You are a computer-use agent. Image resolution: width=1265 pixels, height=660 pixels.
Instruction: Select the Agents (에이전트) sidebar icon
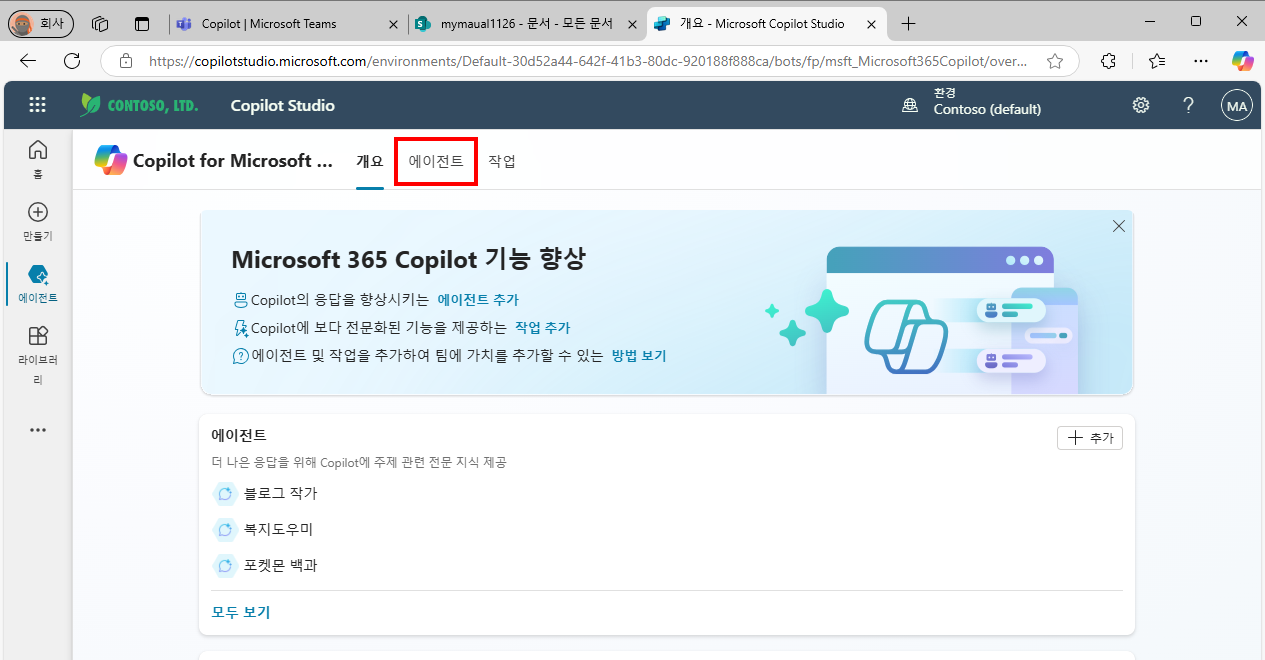coord(38,284)
